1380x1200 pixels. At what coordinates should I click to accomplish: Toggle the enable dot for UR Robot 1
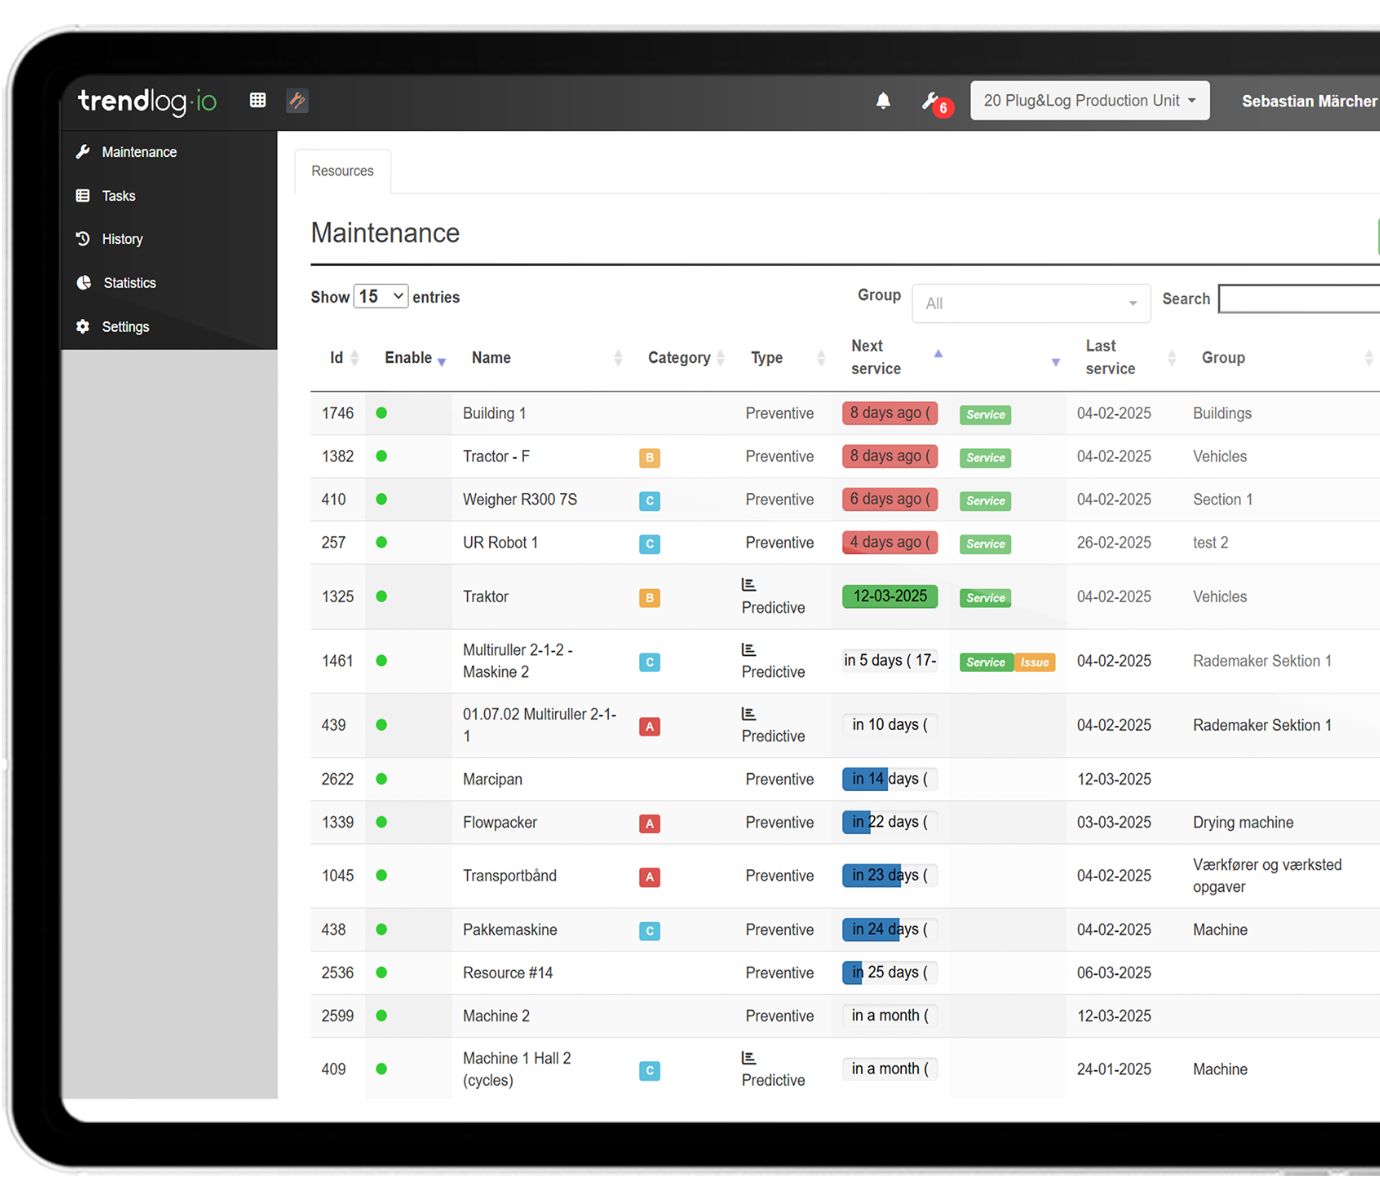coord(381,542)
